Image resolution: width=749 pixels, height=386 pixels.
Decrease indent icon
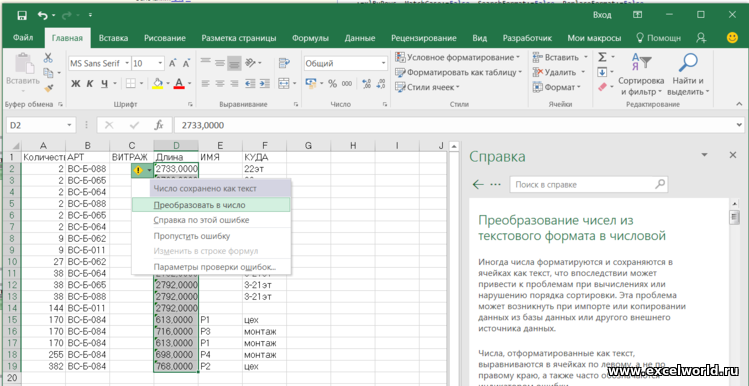coord(250,84)
